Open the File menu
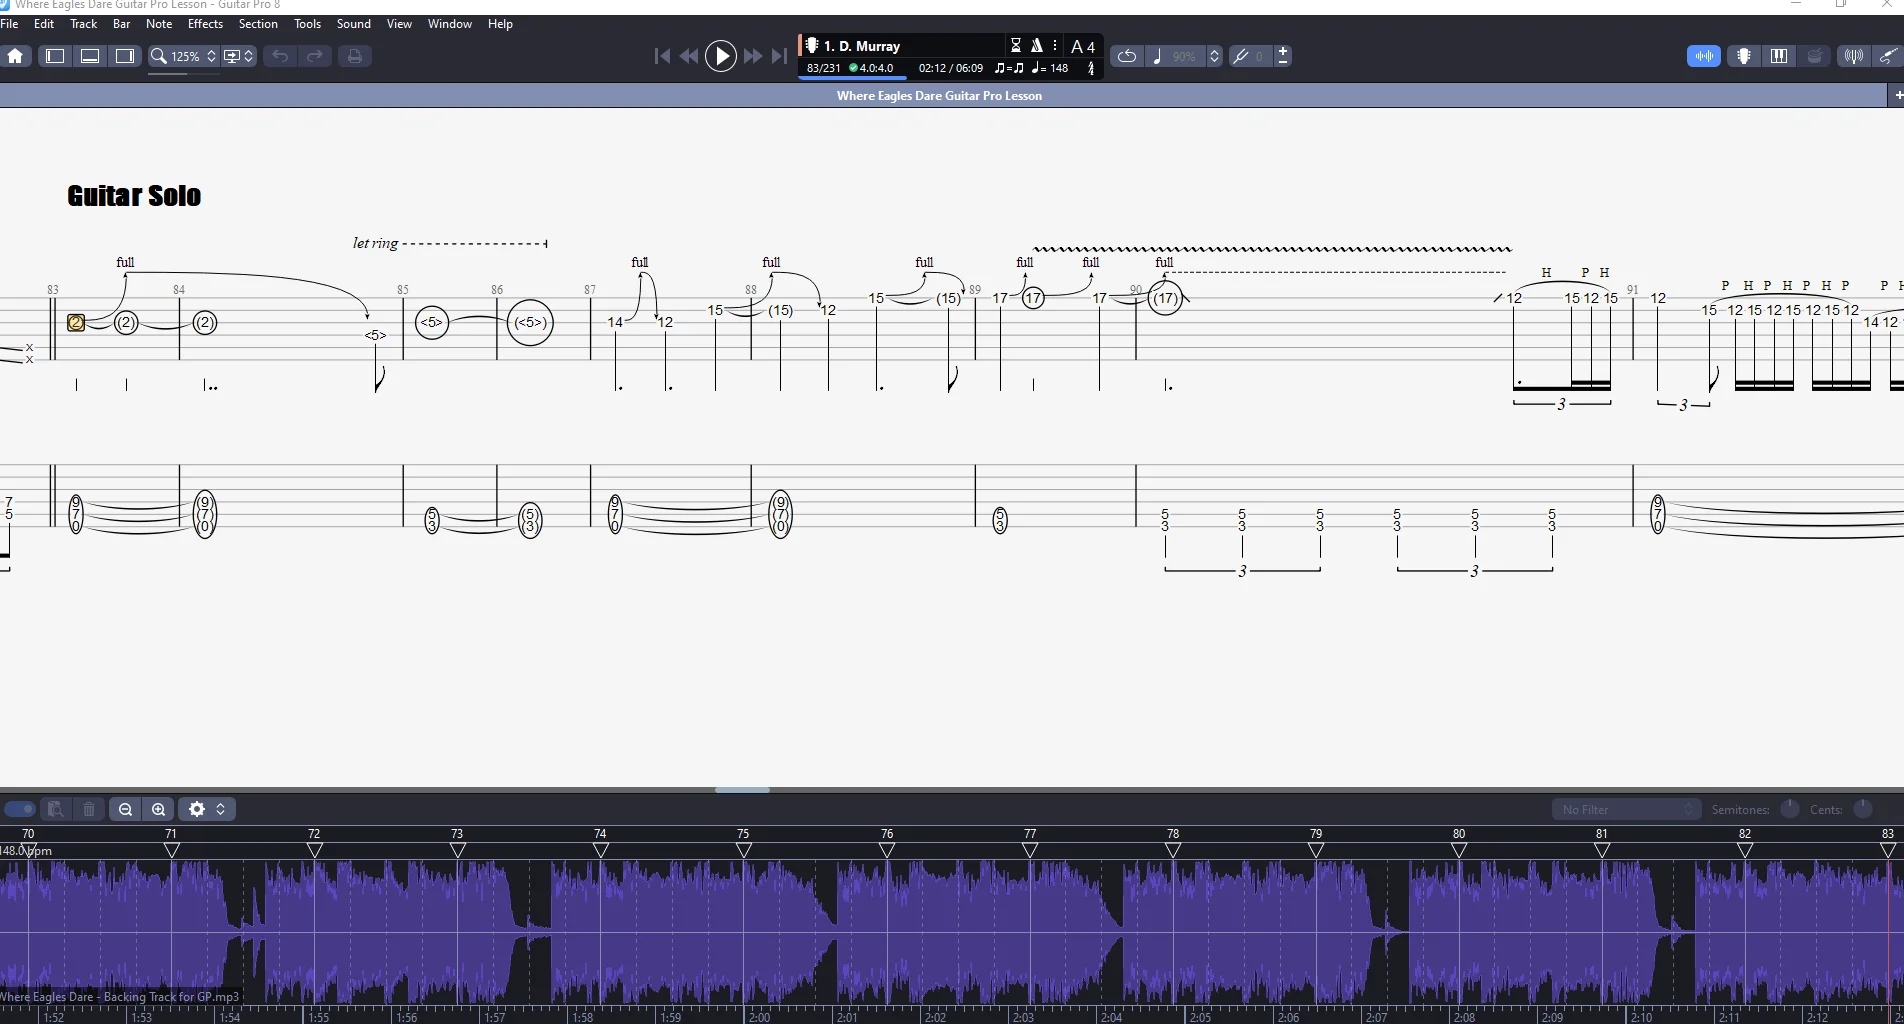 9,24
